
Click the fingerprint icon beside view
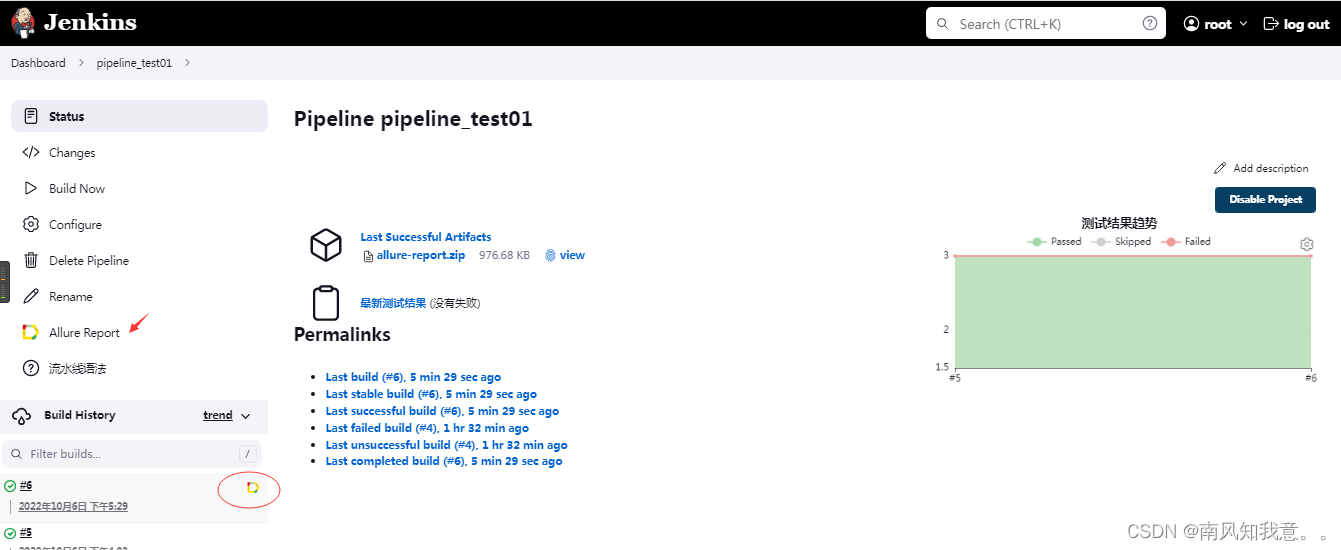(550, 255)
